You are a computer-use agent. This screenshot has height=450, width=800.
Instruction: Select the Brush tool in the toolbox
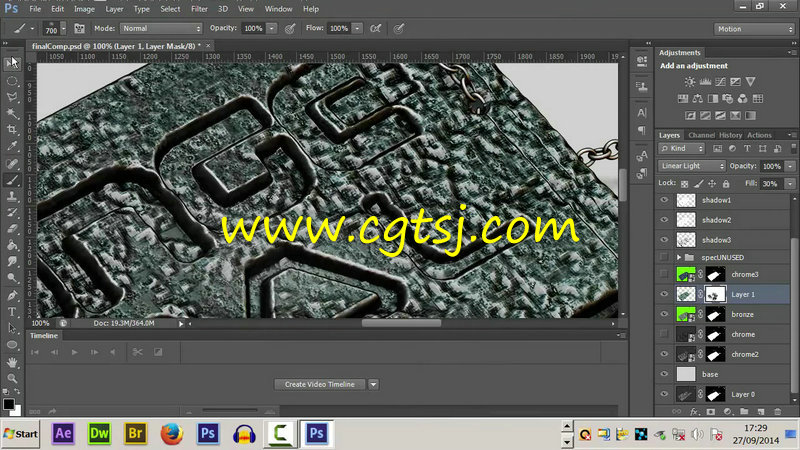tap(12, 180)
